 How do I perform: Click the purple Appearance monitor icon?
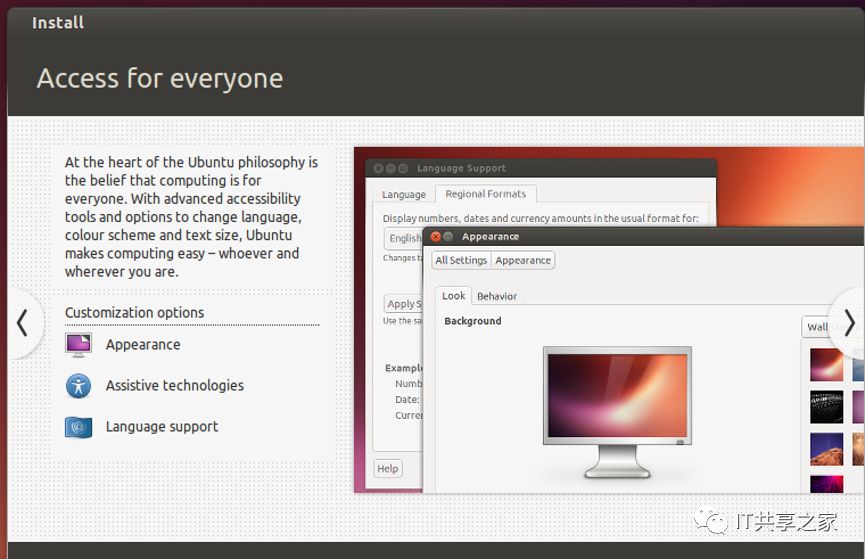pos(78,345)
